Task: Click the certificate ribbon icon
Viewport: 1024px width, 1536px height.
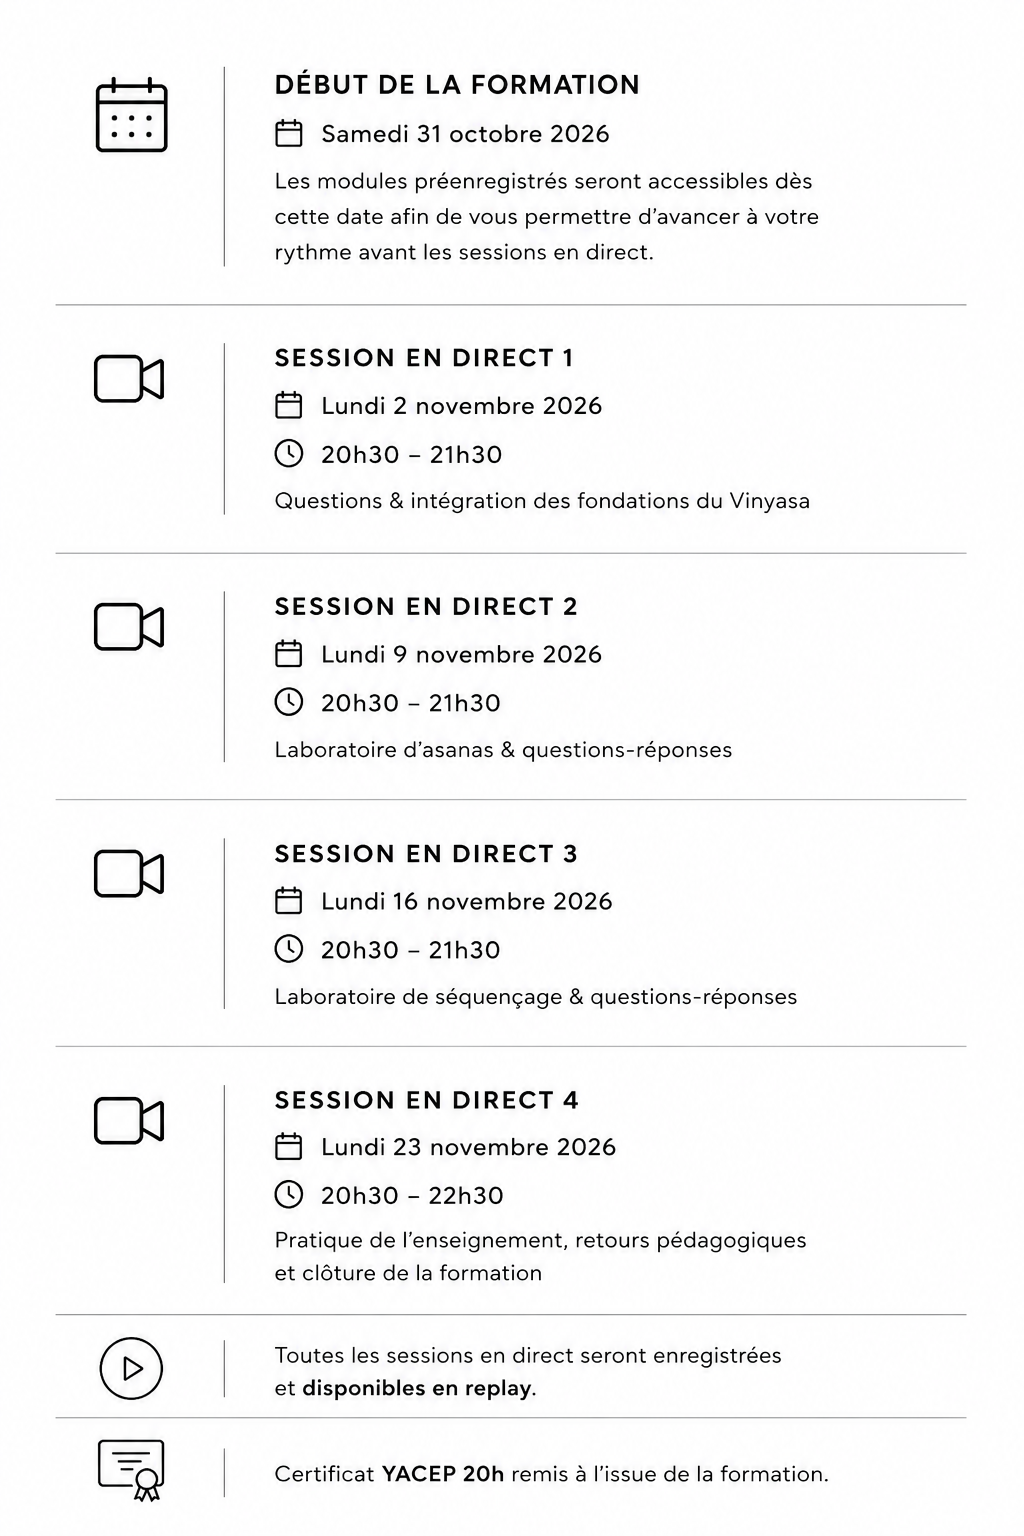Action: (131, 1469)
